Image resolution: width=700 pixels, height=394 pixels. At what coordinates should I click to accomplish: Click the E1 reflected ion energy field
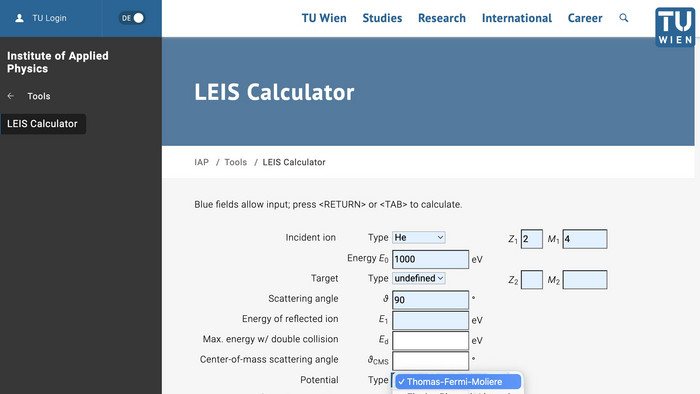(430, 320)
